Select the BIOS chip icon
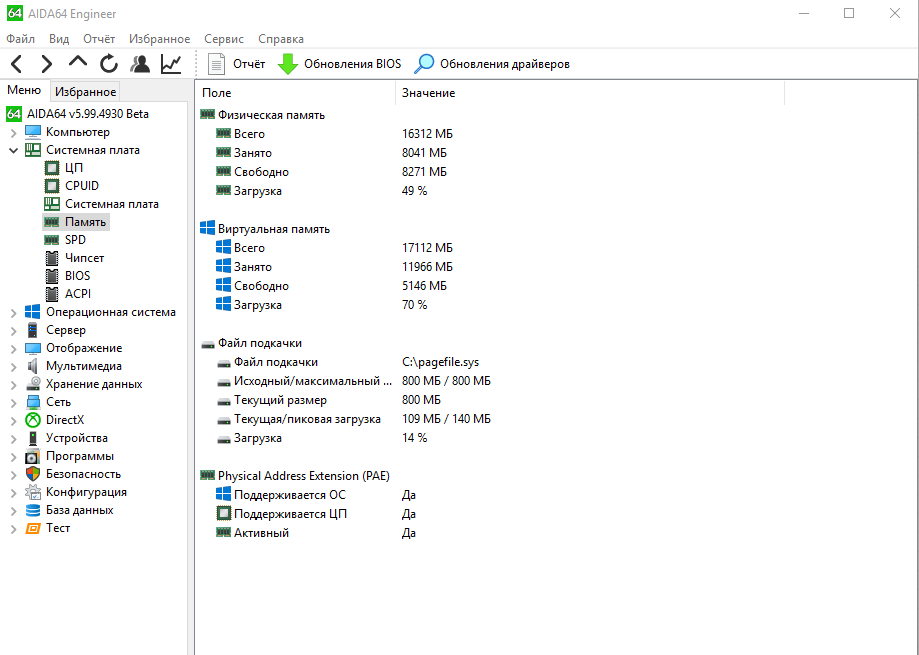The height and width of the screenshot is (655, 919). click(52, 276)
